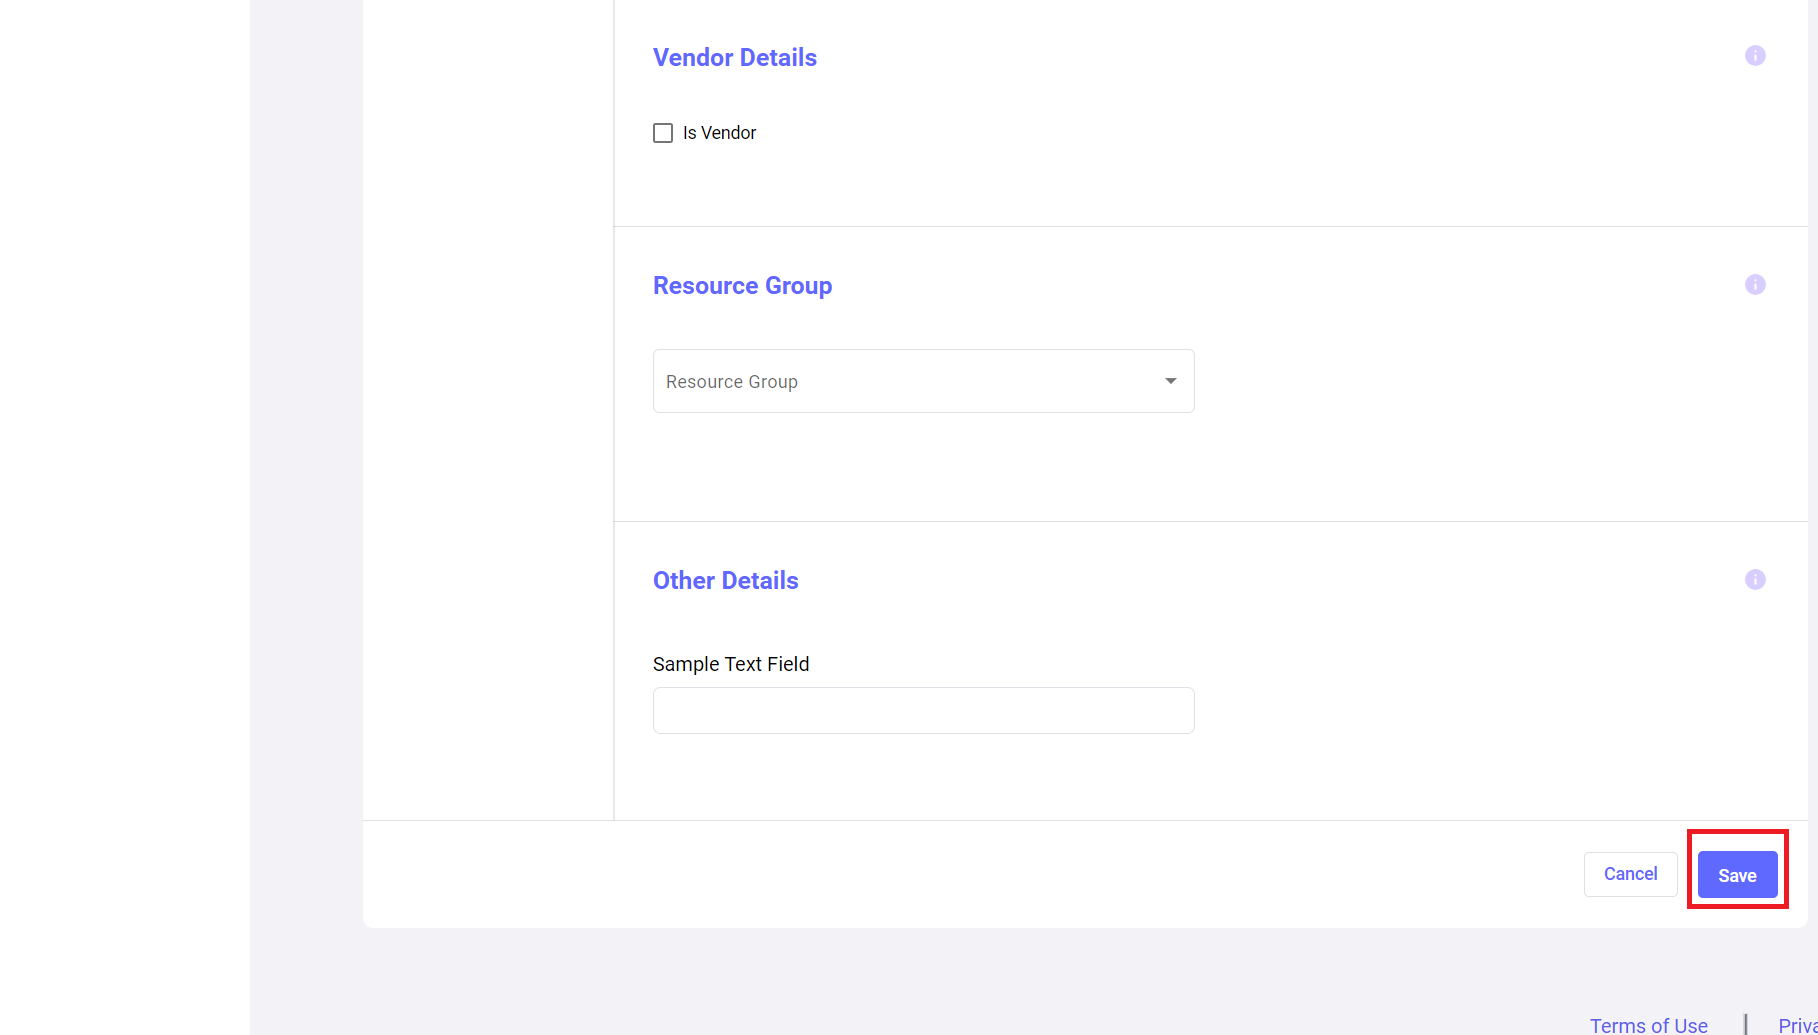Click the Resource Group placeholder text
Viewport: 1818px width, 1035px height.
pos(732,382)
